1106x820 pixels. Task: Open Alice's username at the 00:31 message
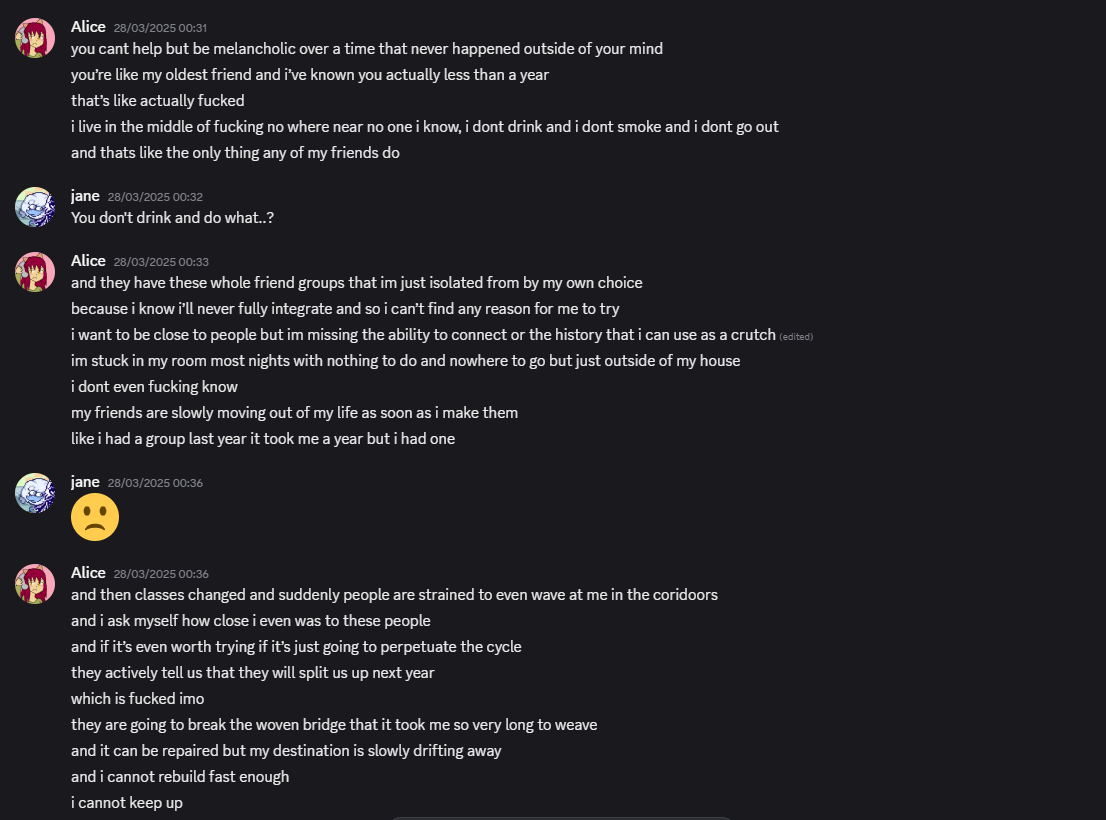click(x=88, y=27)
